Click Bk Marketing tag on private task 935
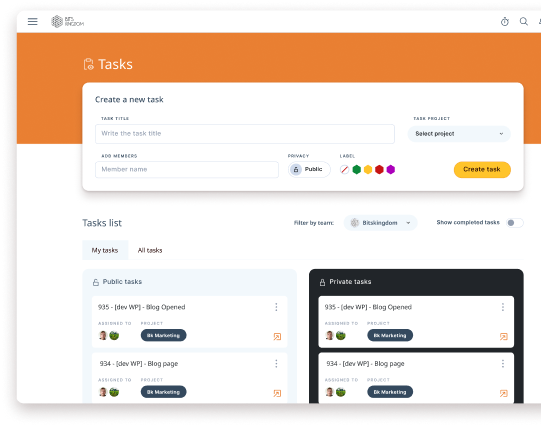This screenshot has width=541, height=427. point(390,335)
